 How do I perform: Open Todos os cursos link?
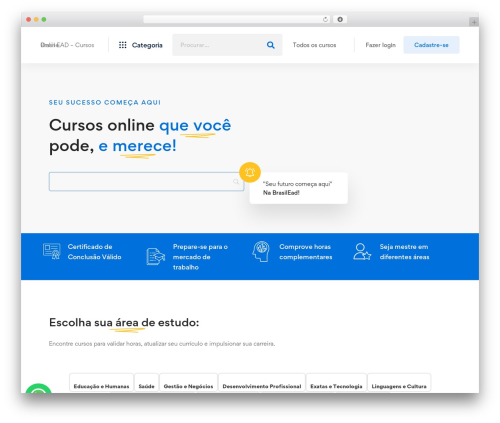tap(314, 45)
